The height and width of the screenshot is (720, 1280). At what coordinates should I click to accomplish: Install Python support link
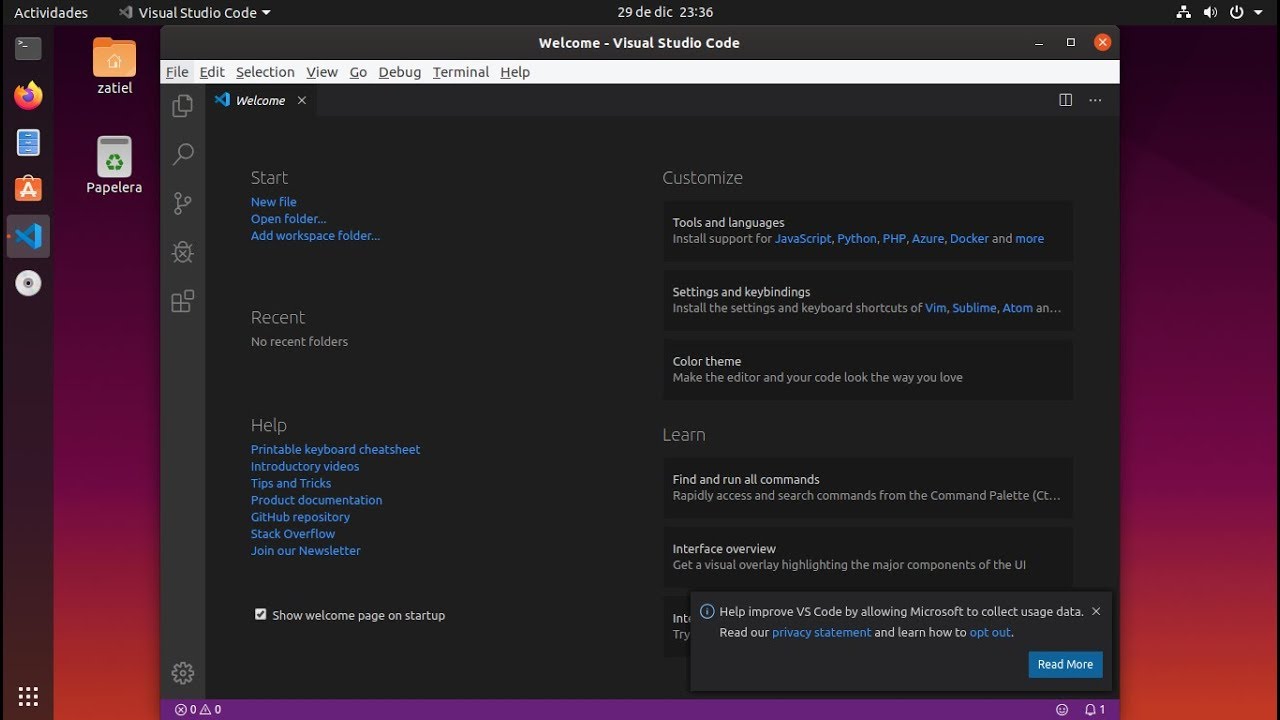857,239
